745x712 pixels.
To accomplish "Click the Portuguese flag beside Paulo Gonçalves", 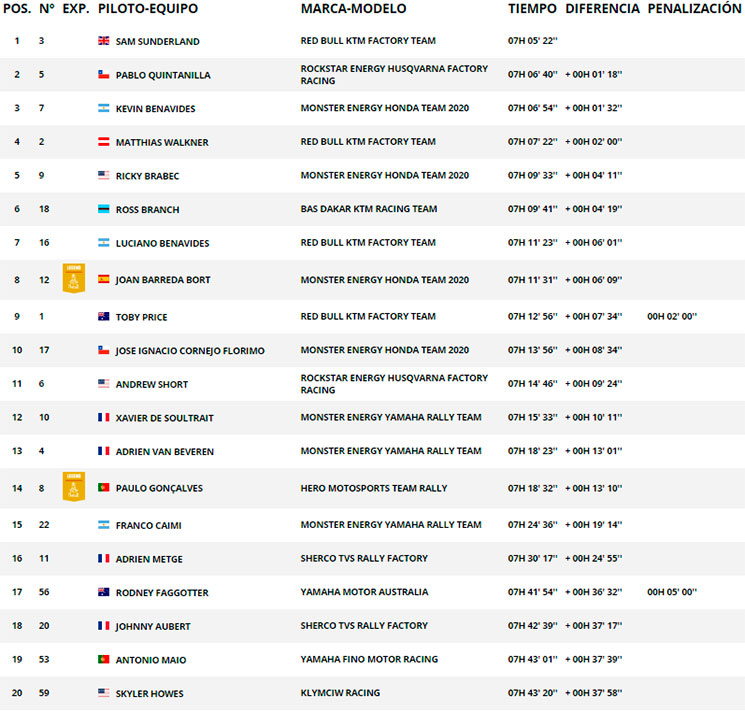I will point(104,487).
